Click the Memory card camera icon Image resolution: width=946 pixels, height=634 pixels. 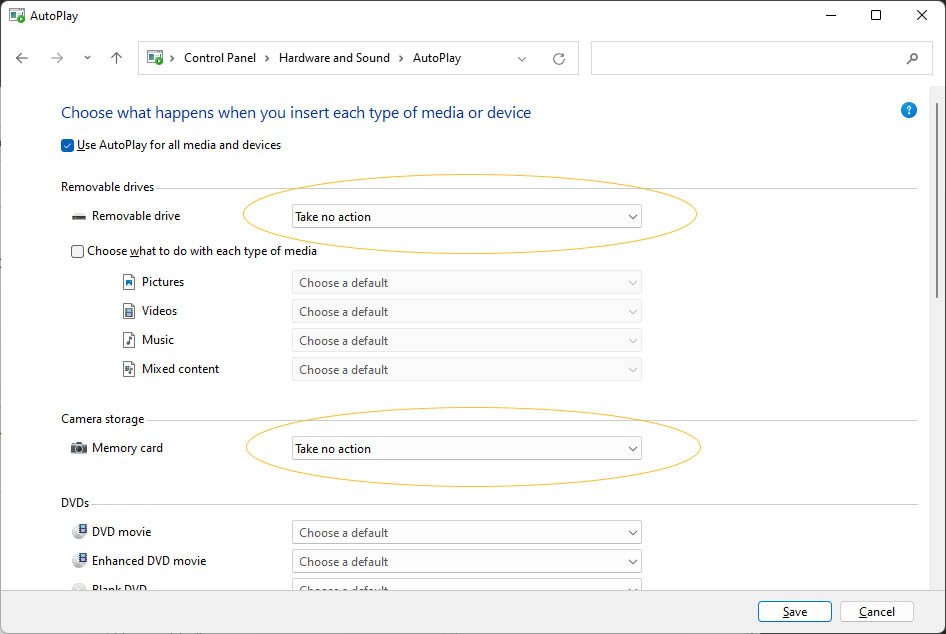78,448
